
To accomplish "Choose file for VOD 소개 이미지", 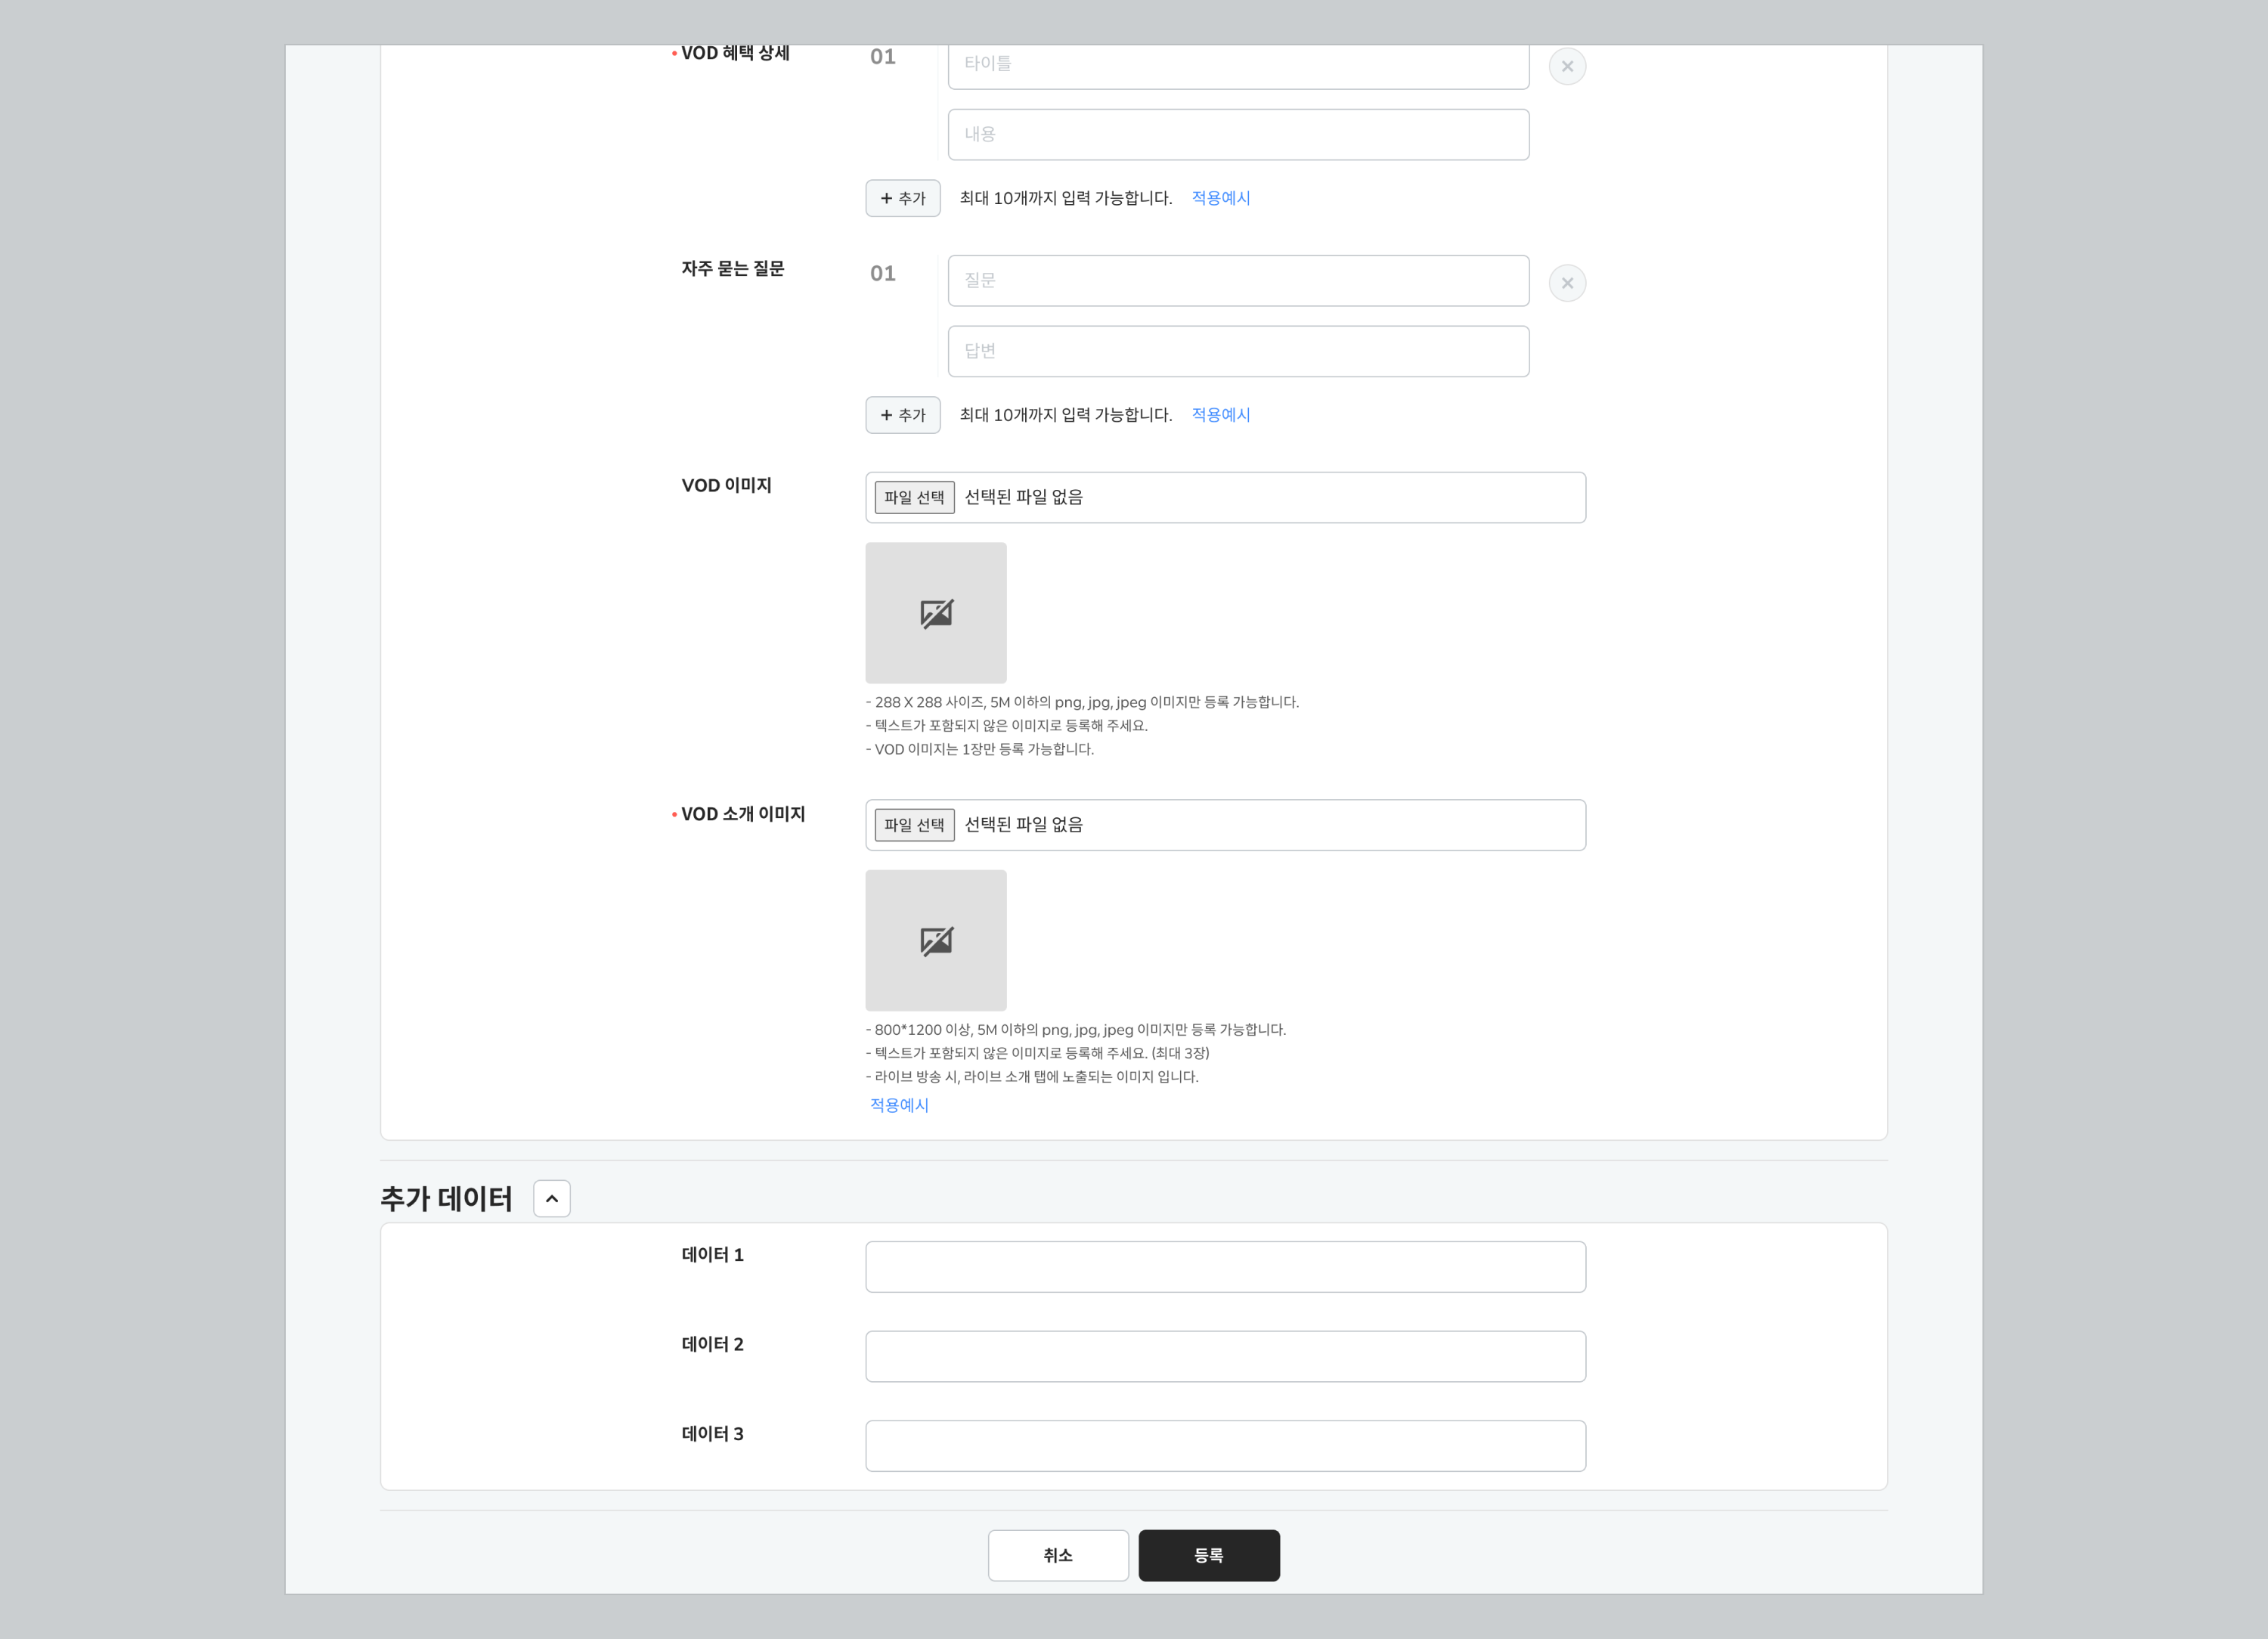I will pos(914,825).
